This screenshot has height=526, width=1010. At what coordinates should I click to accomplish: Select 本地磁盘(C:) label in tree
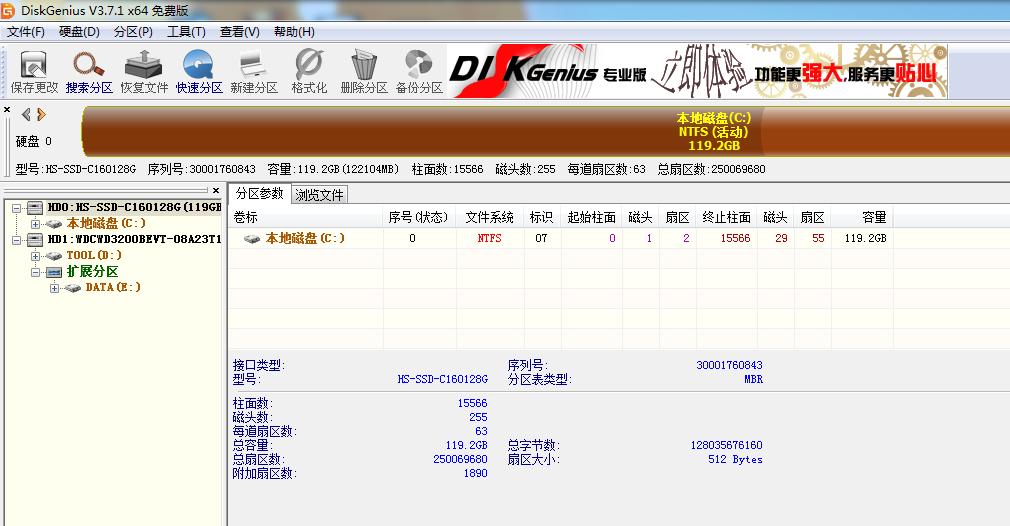pos(106,223)
